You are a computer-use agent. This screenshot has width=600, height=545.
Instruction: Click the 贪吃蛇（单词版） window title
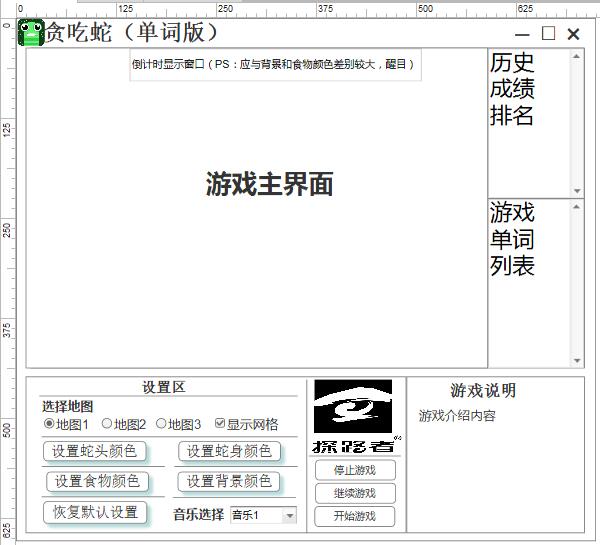pos(132,32)
